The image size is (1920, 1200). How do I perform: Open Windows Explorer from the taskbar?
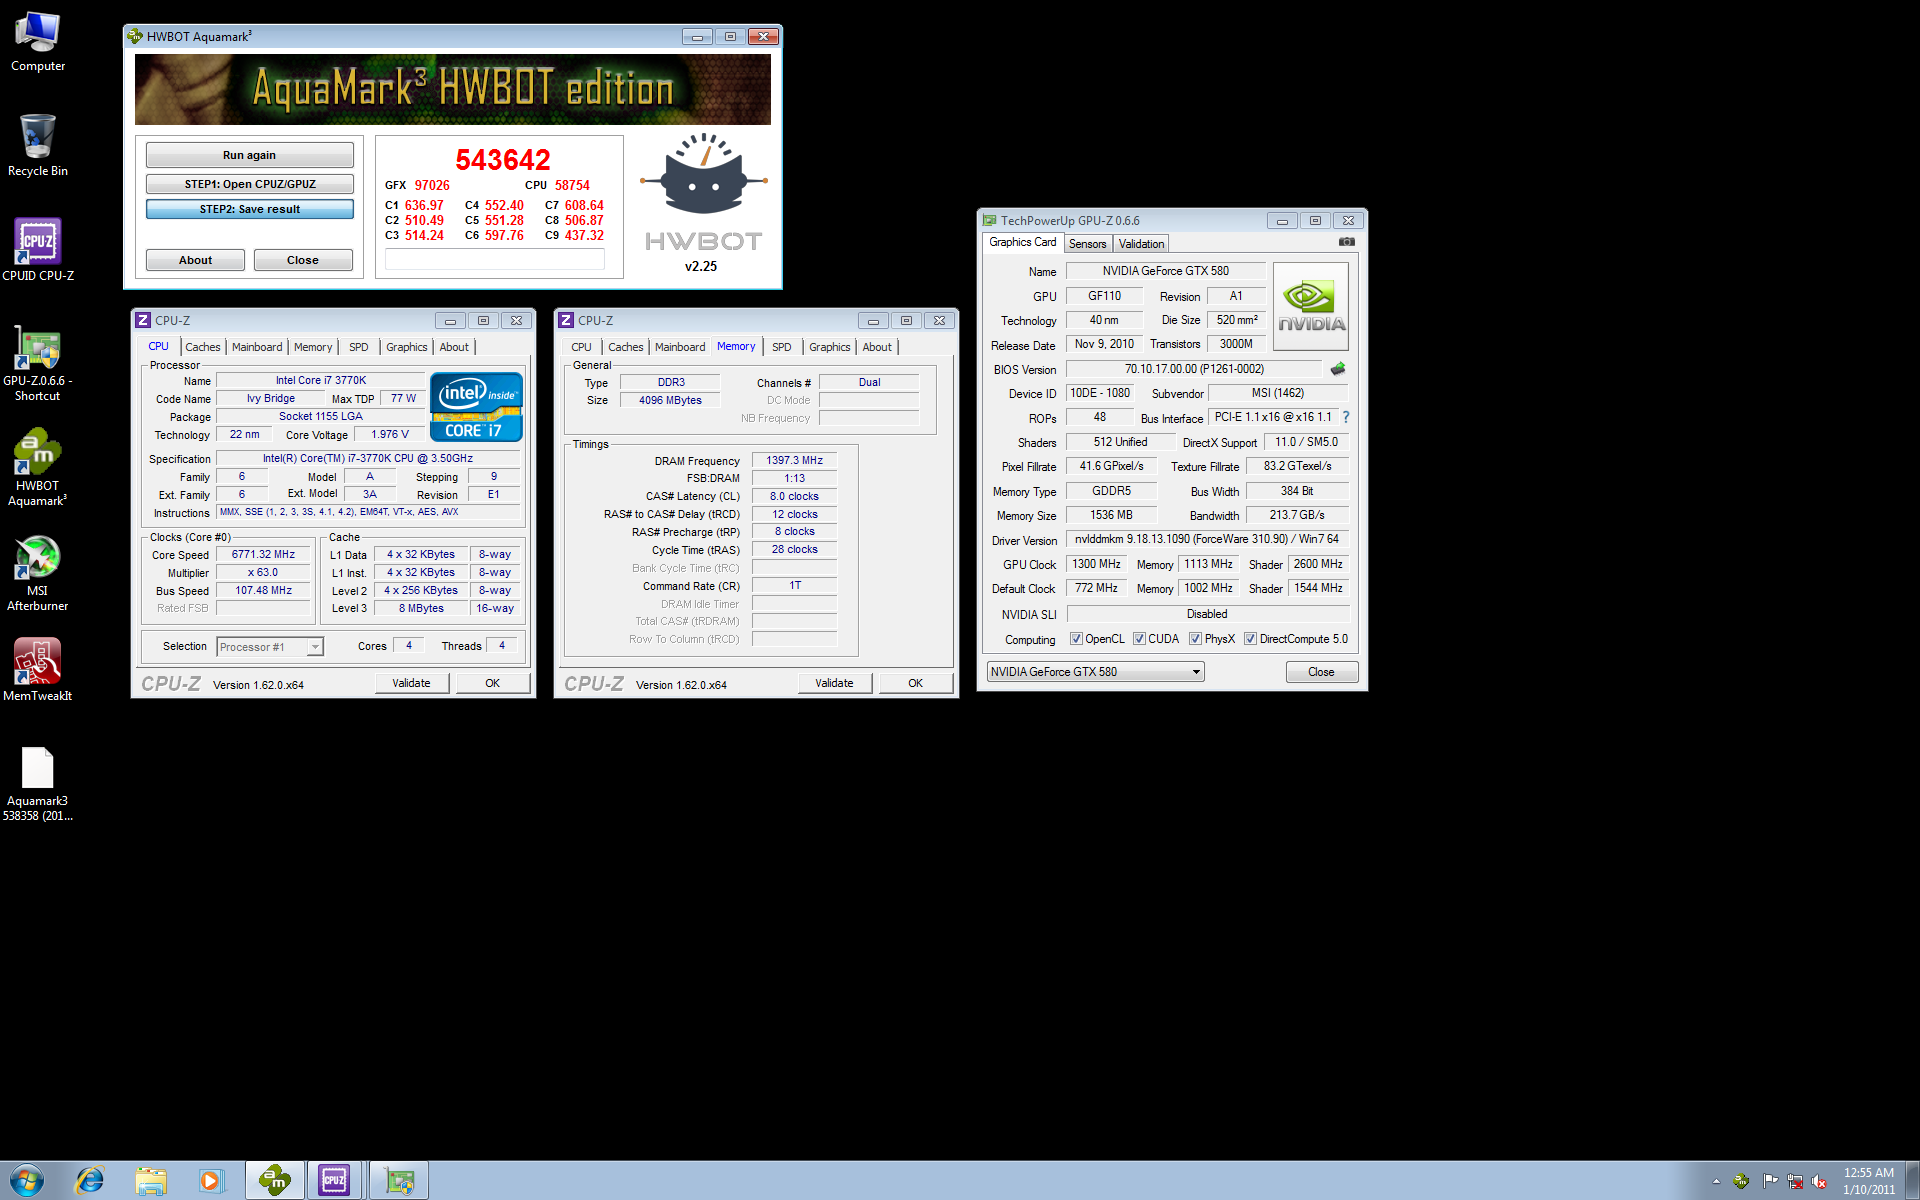(x=151, y=1181)
